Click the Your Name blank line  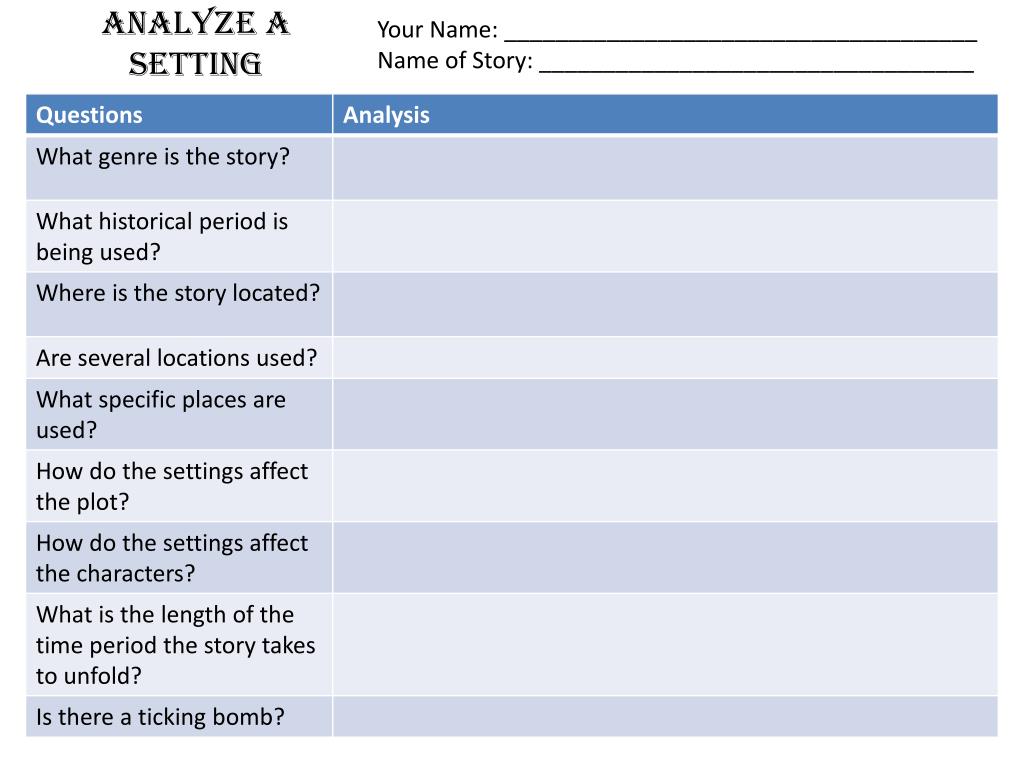point(741,31)
